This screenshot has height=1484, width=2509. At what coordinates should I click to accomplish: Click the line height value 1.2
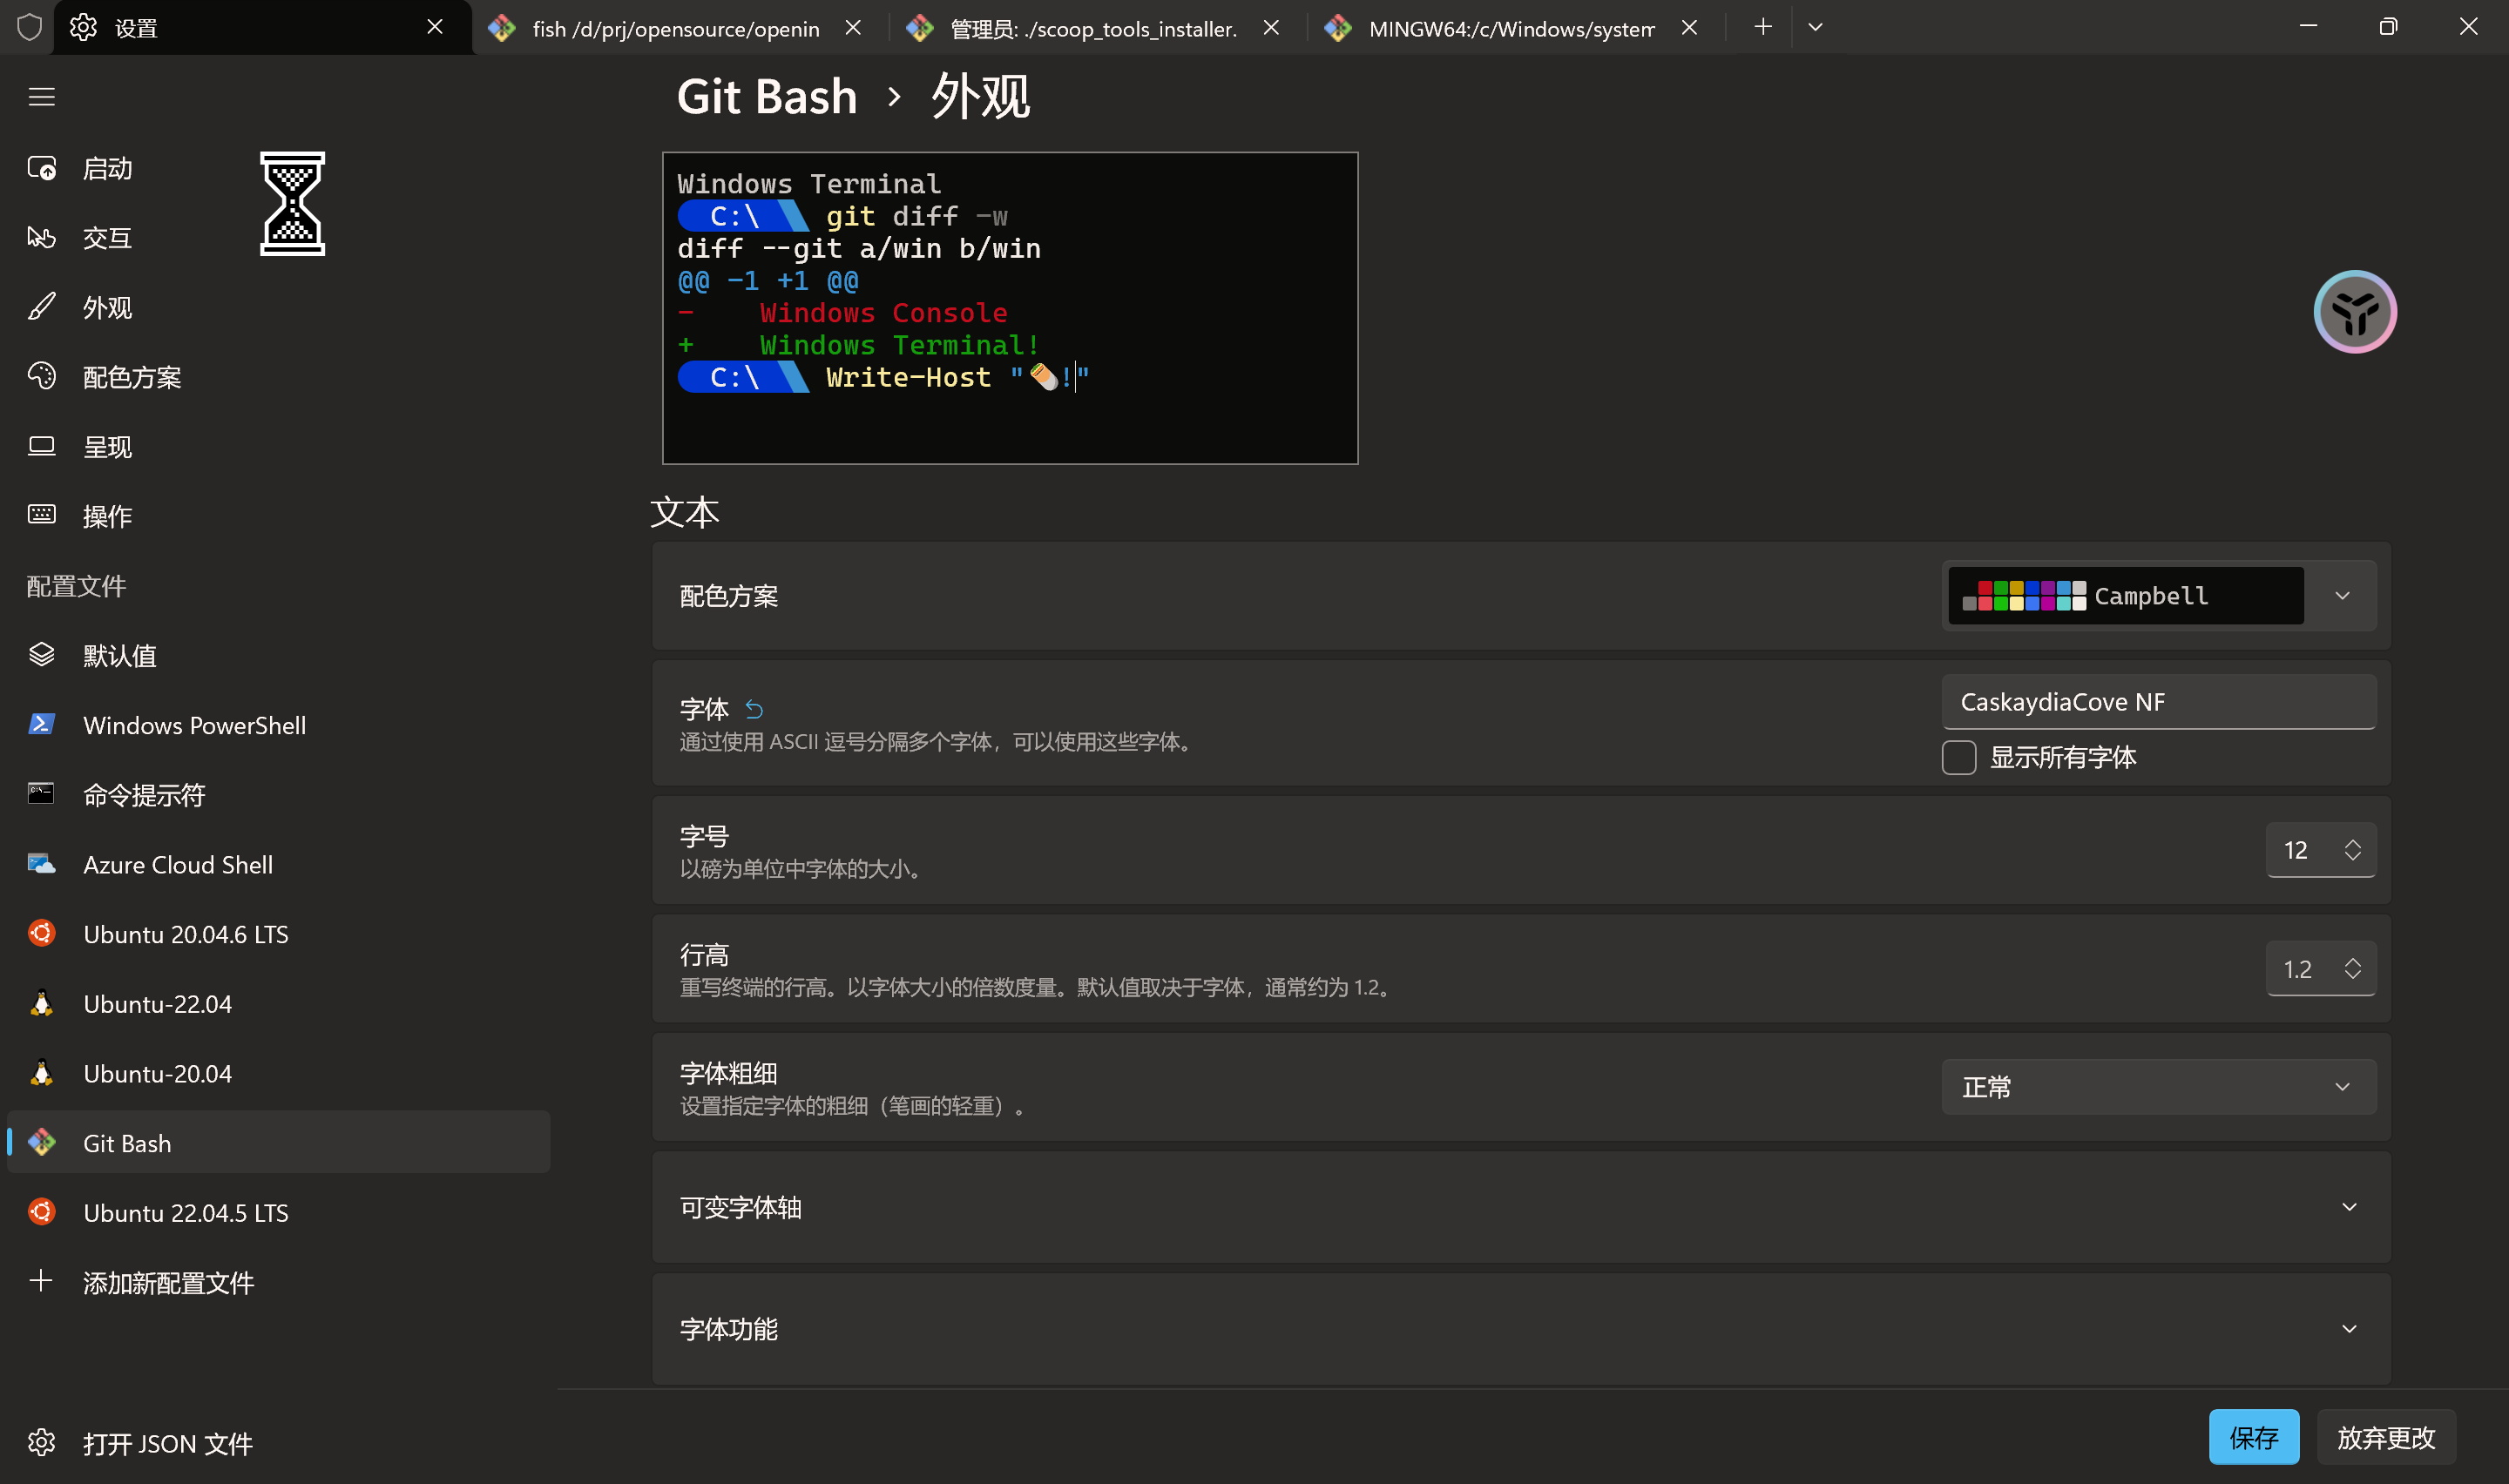[x=2298, y=969]
